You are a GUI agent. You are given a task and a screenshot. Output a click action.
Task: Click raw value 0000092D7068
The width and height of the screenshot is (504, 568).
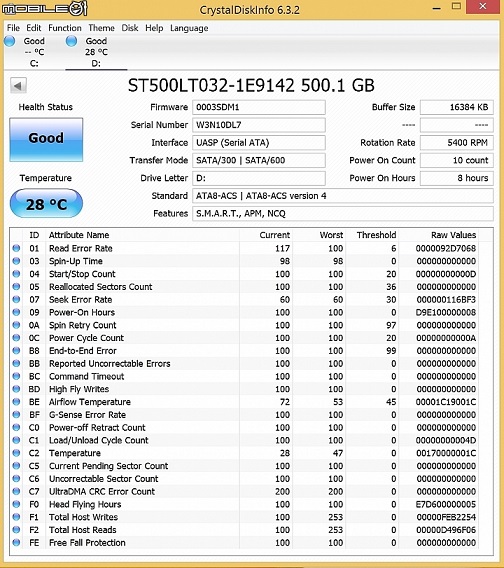(446, 248)
